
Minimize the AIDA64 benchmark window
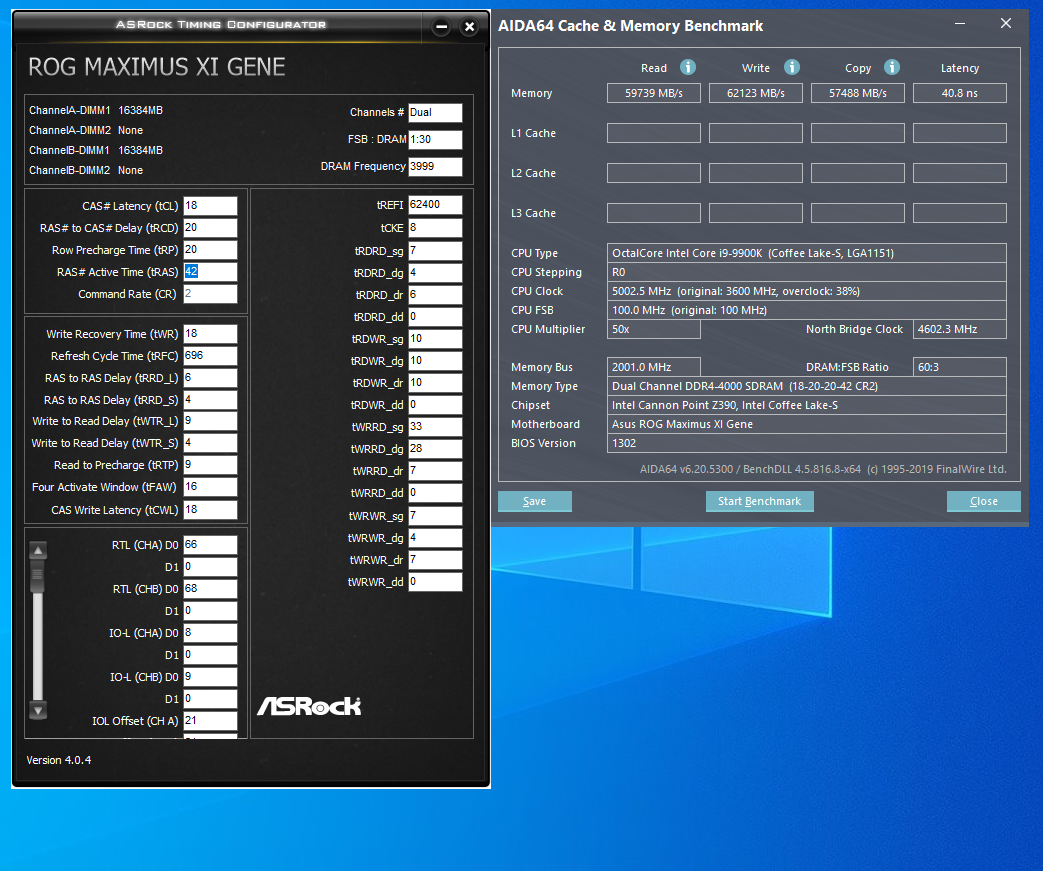click(x=960, y=24)
